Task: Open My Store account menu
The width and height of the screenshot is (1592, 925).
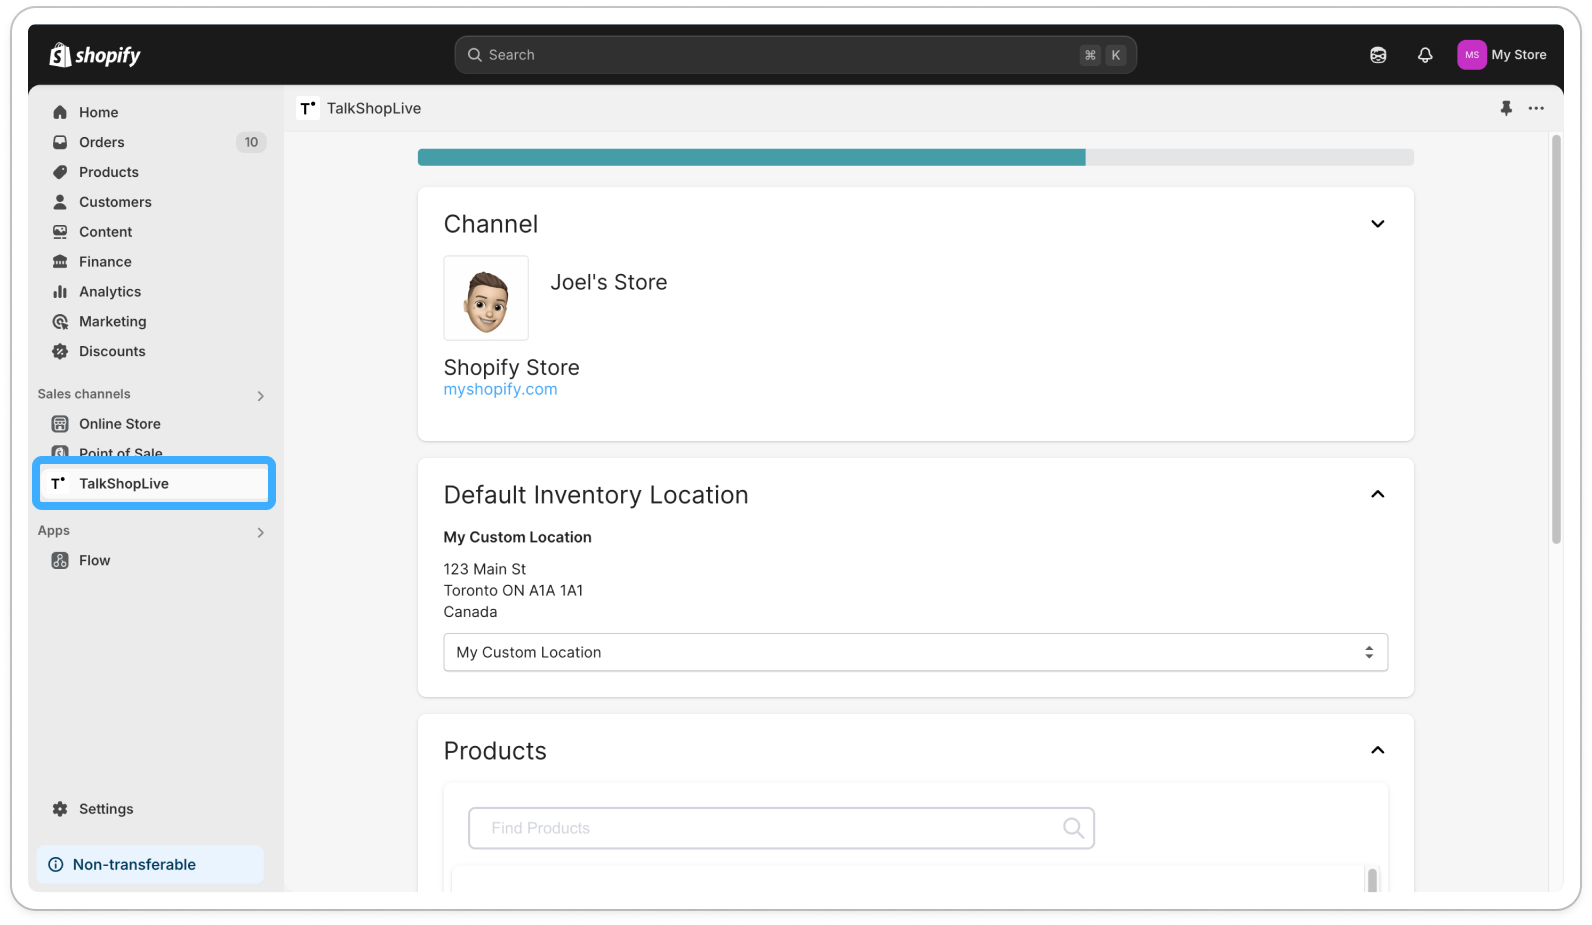Action: 1503,55
